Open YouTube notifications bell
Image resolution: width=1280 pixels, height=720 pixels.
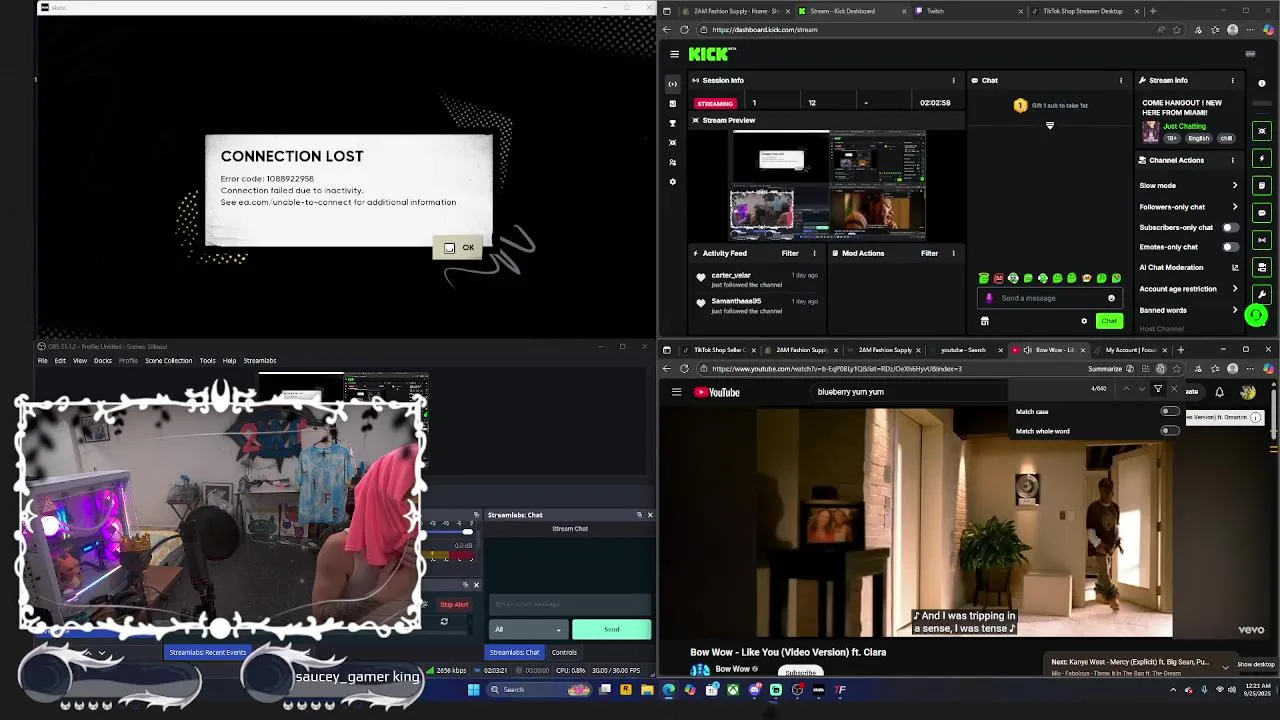pos(1219,392)
